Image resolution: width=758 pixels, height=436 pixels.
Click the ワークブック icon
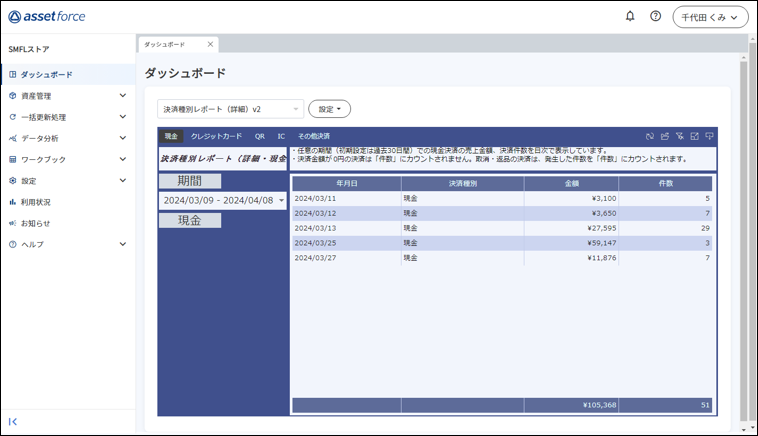pos(13,160)
